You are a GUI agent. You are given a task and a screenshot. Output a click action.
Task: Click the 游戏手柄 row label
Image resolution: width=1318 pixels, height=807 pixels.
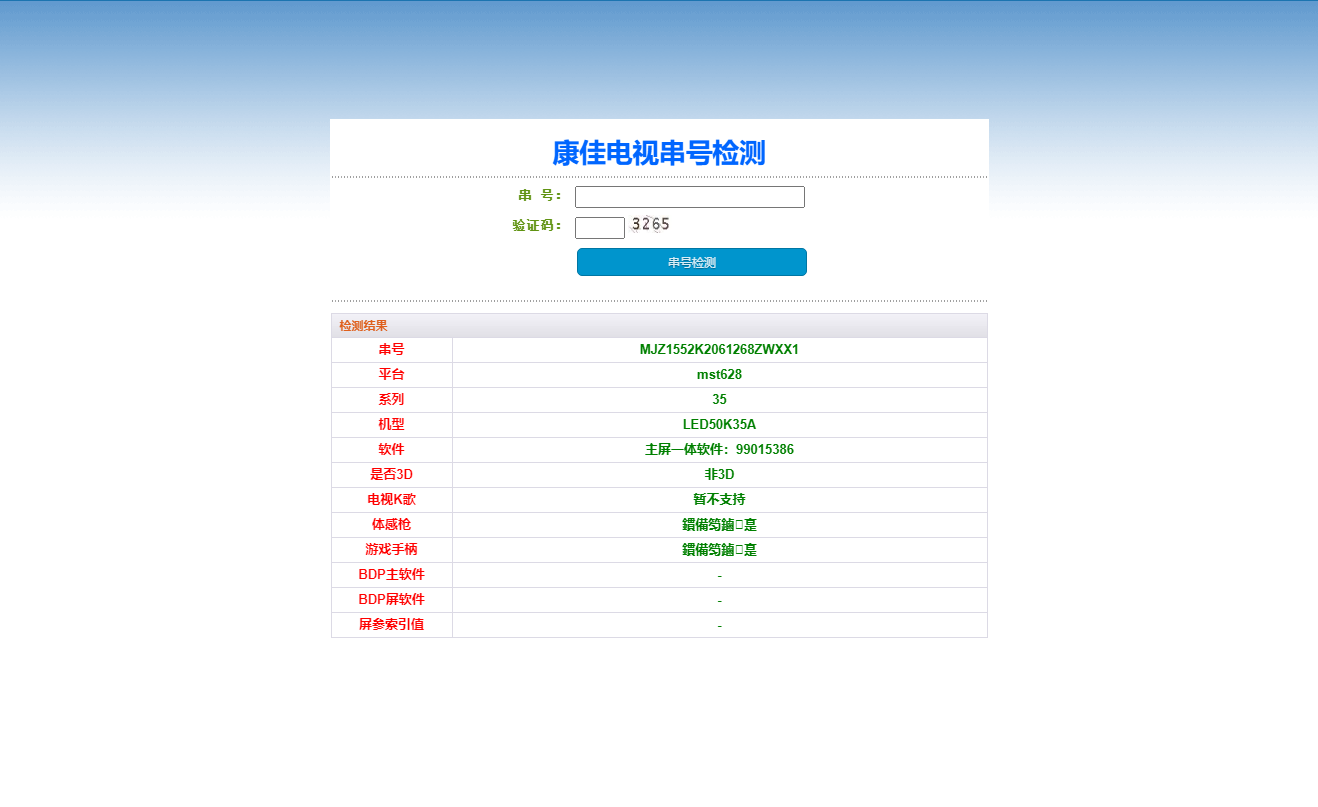tap(392, 550)
